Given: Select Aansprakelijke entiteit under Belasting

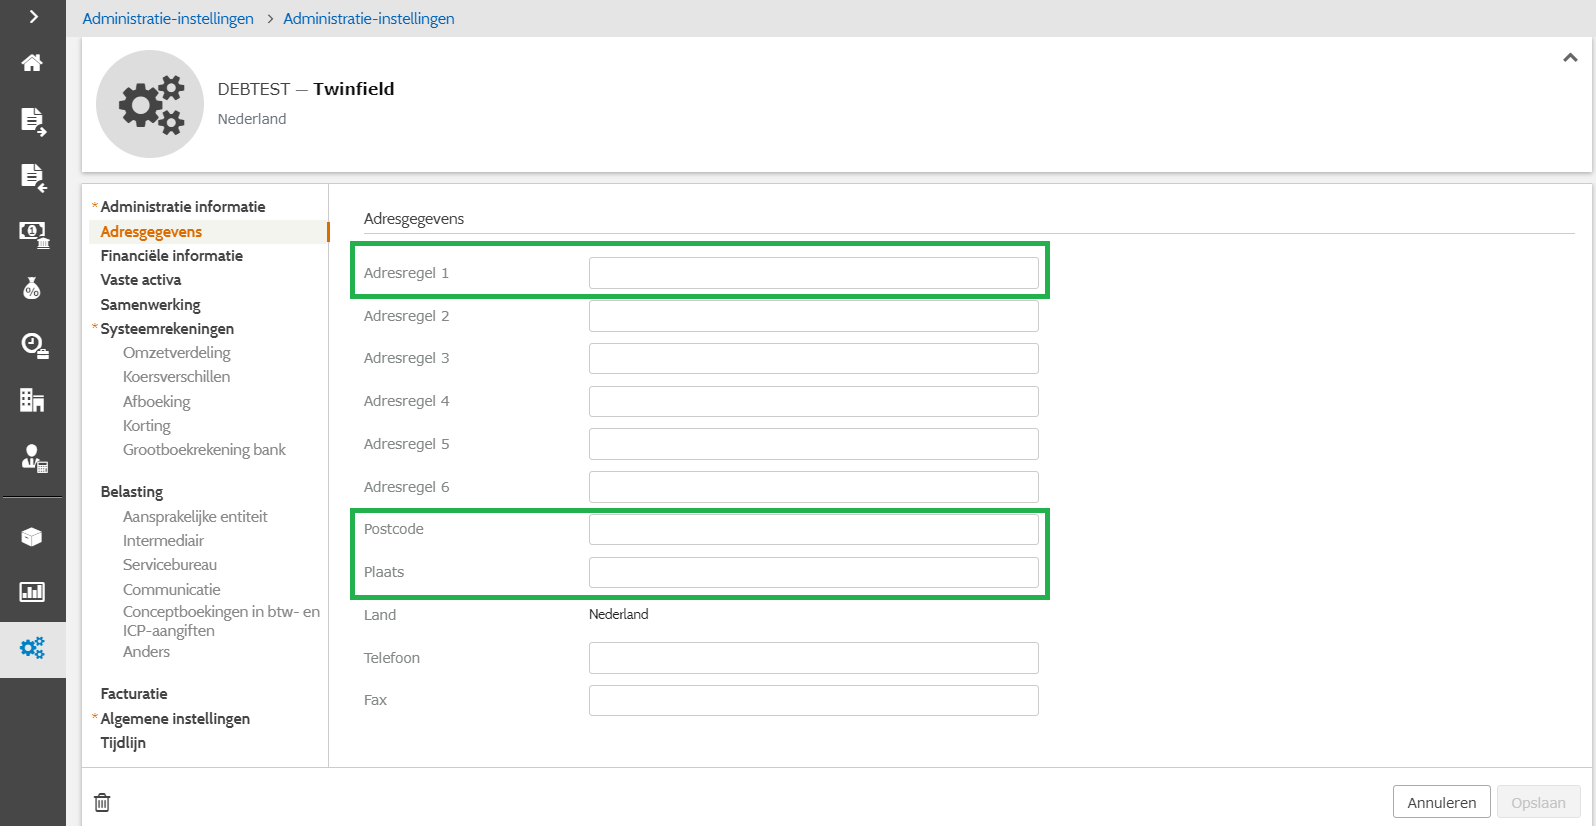Looking at the screenshot, I should (195, 517).
